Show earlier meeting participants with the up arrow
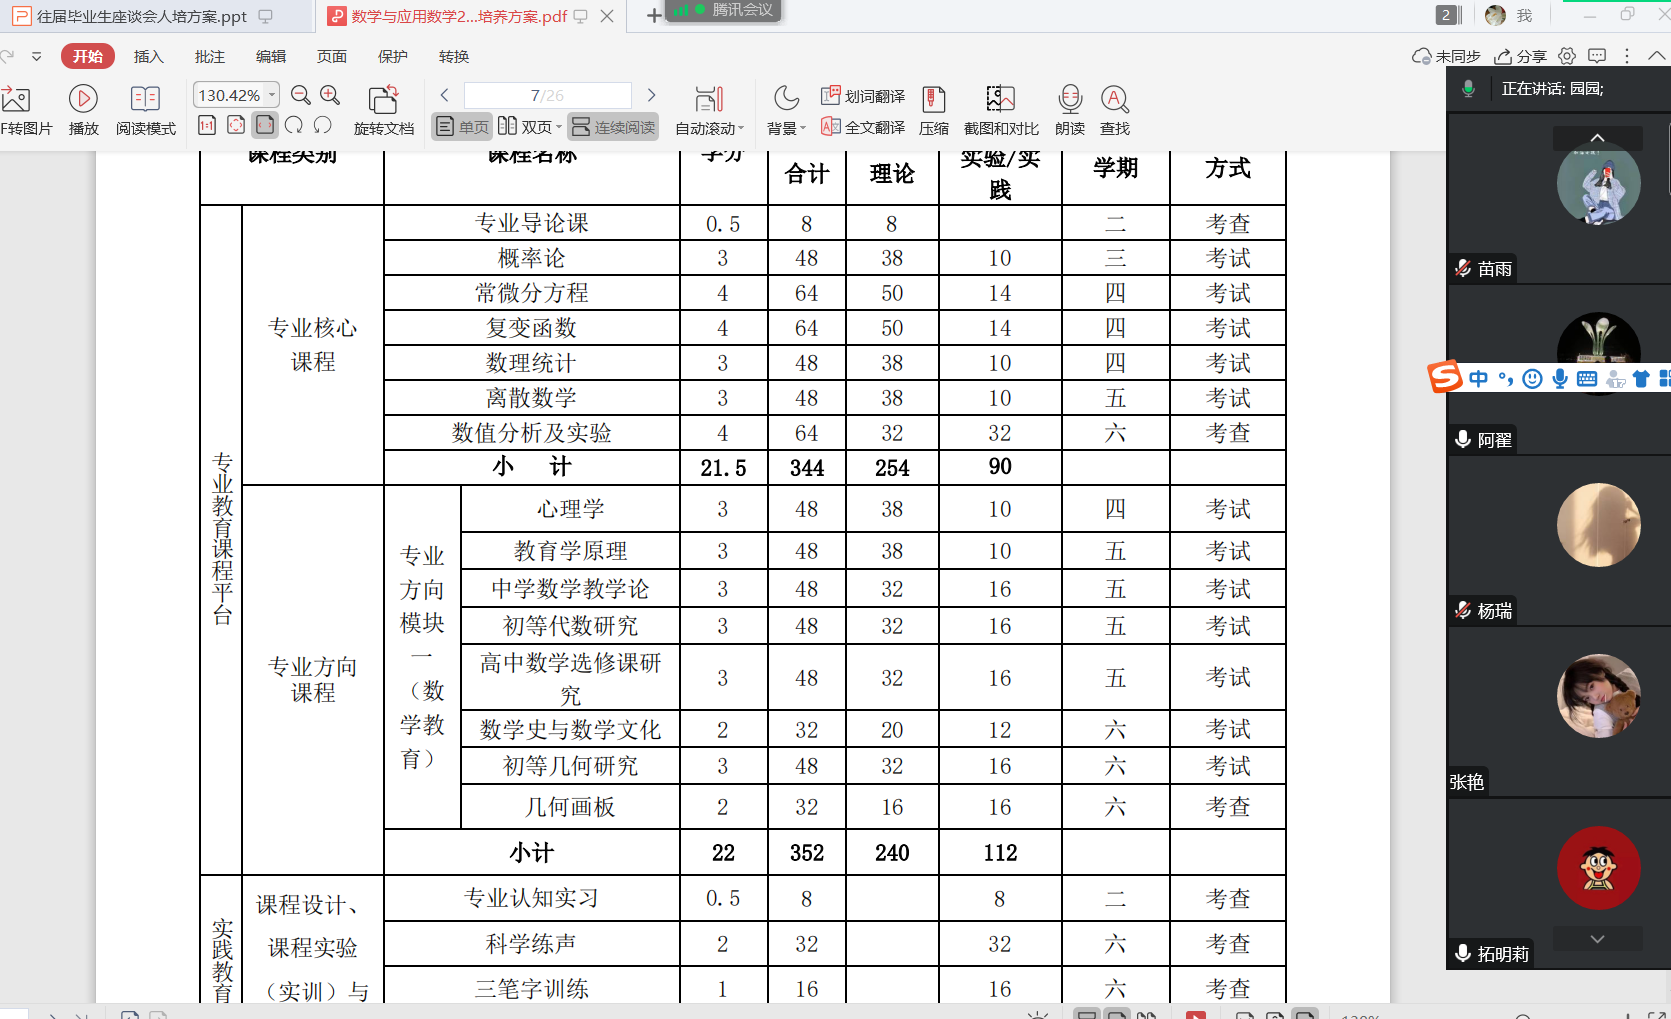This screenshot has height=1019, width=1671. (x=1597, y=138)
